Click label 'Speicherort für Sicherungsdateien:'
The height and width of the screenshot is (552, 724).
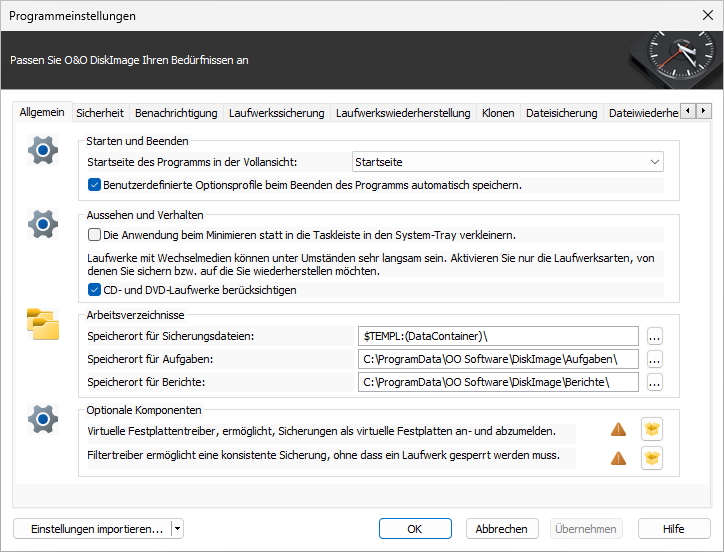pyautogui.click(x=170, y=336)
